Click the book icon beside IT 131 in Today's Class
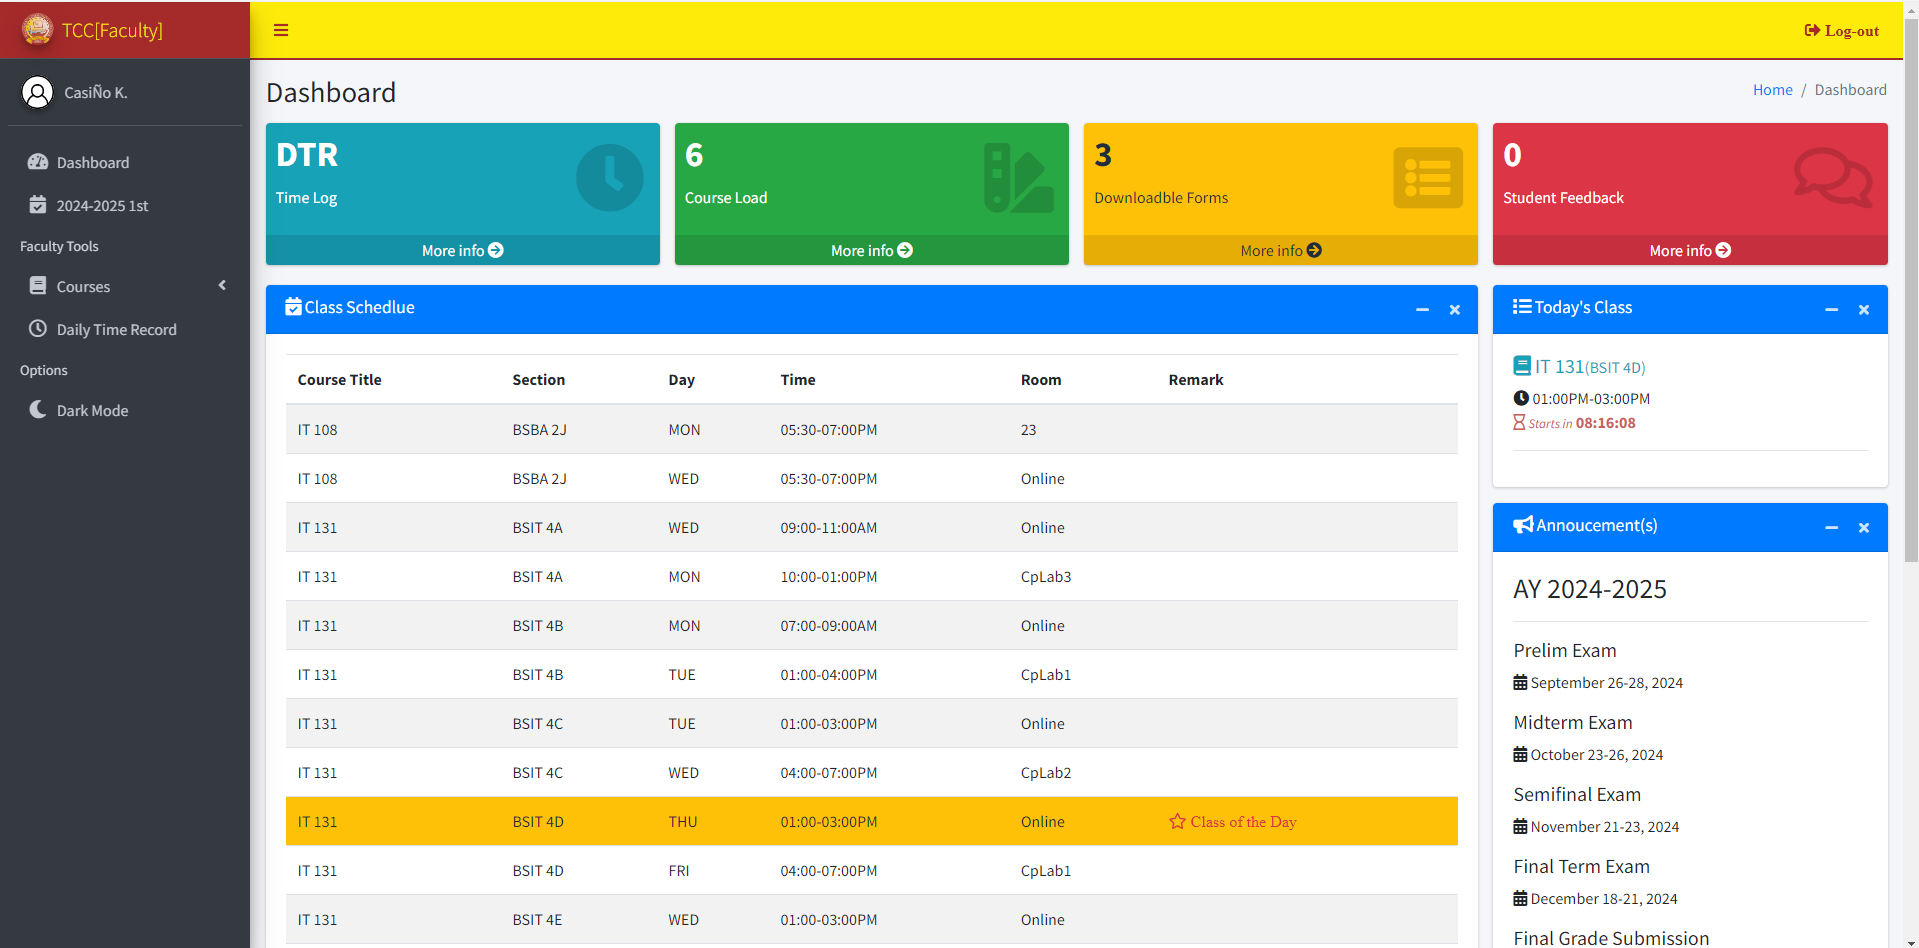This screenshot has height=948, width=1919. (x=1522, y=366)
